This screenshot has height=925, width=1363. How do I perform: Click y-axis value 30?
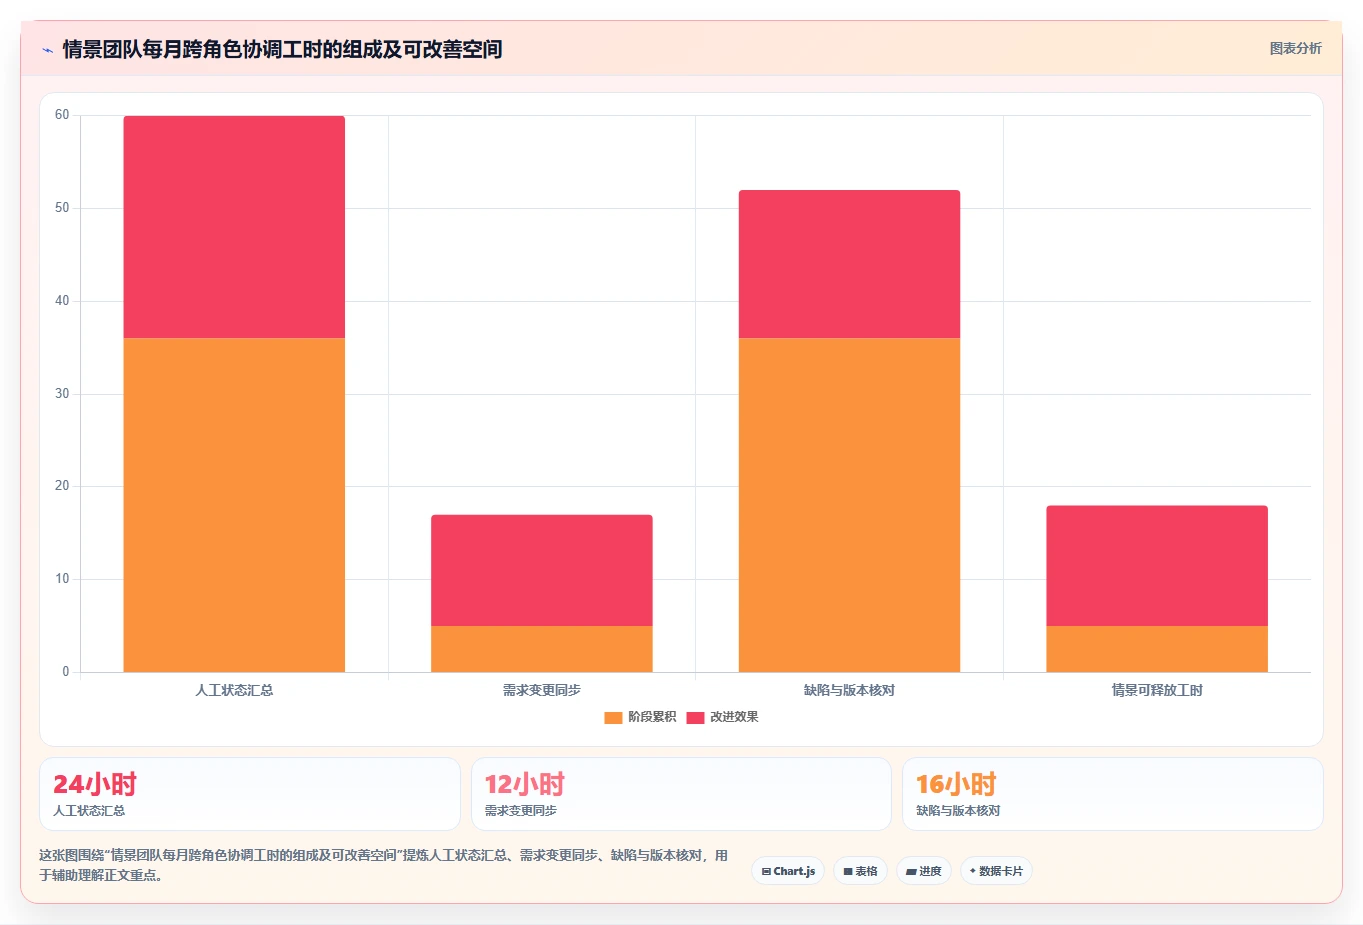tap(62, 394)
